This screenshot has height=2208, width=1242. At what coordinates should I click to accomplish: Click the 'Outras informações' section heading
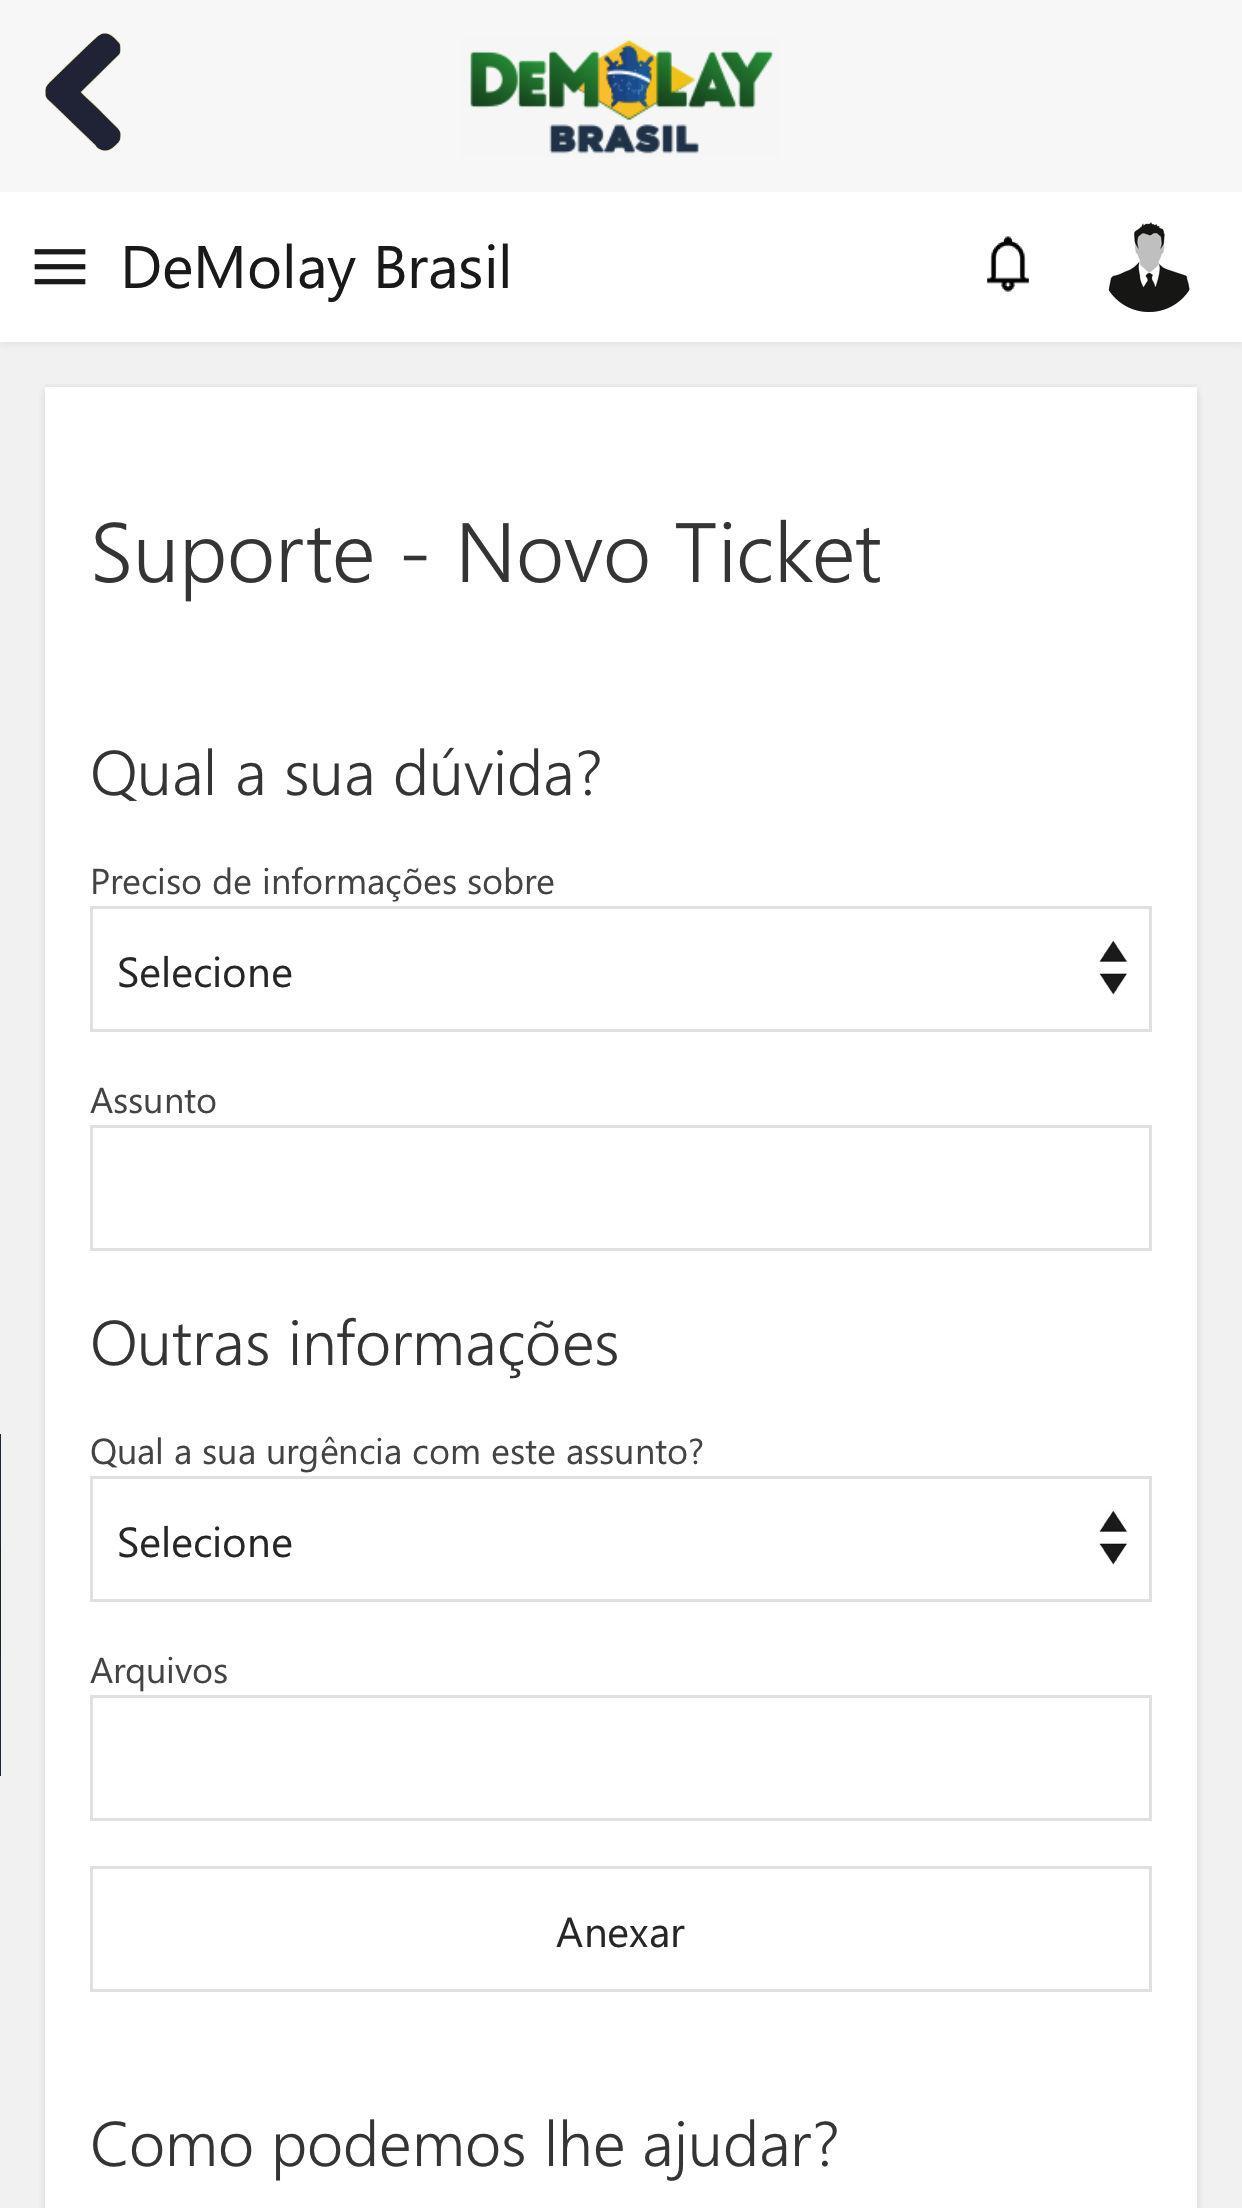[x=355, y=1343]
